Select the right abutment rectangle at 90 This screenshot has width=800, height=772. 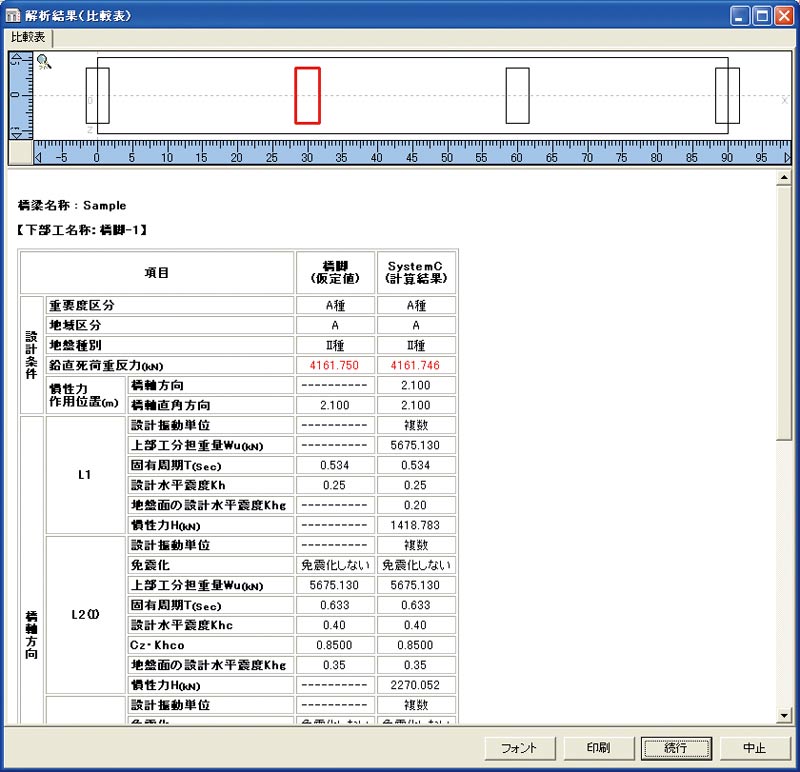tap(727, 95)
